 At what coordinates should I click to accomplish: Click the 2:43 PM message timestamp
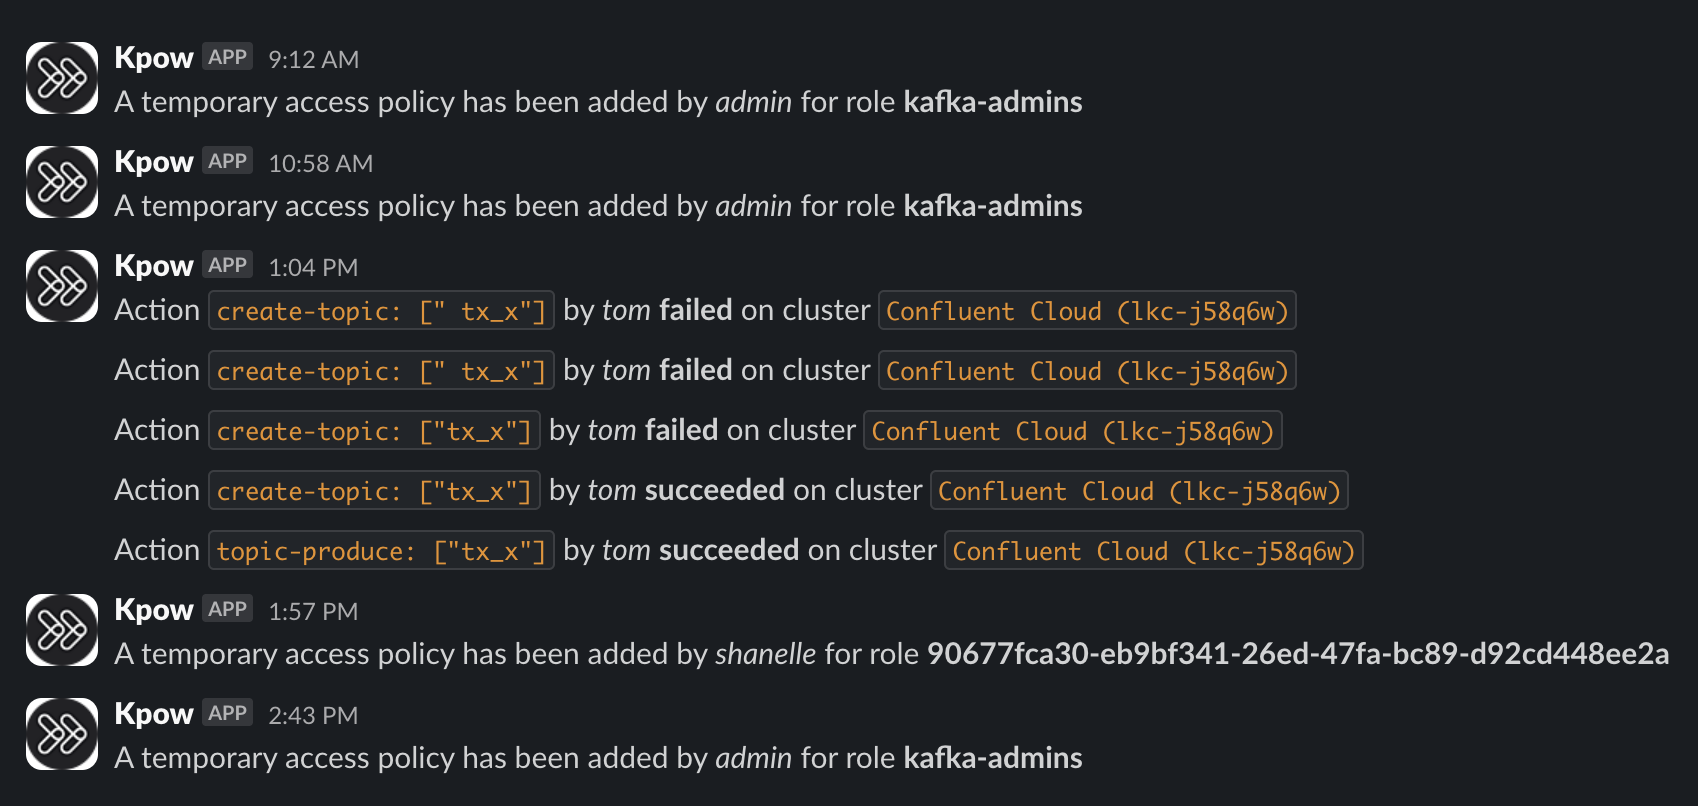tap(313, 716)
